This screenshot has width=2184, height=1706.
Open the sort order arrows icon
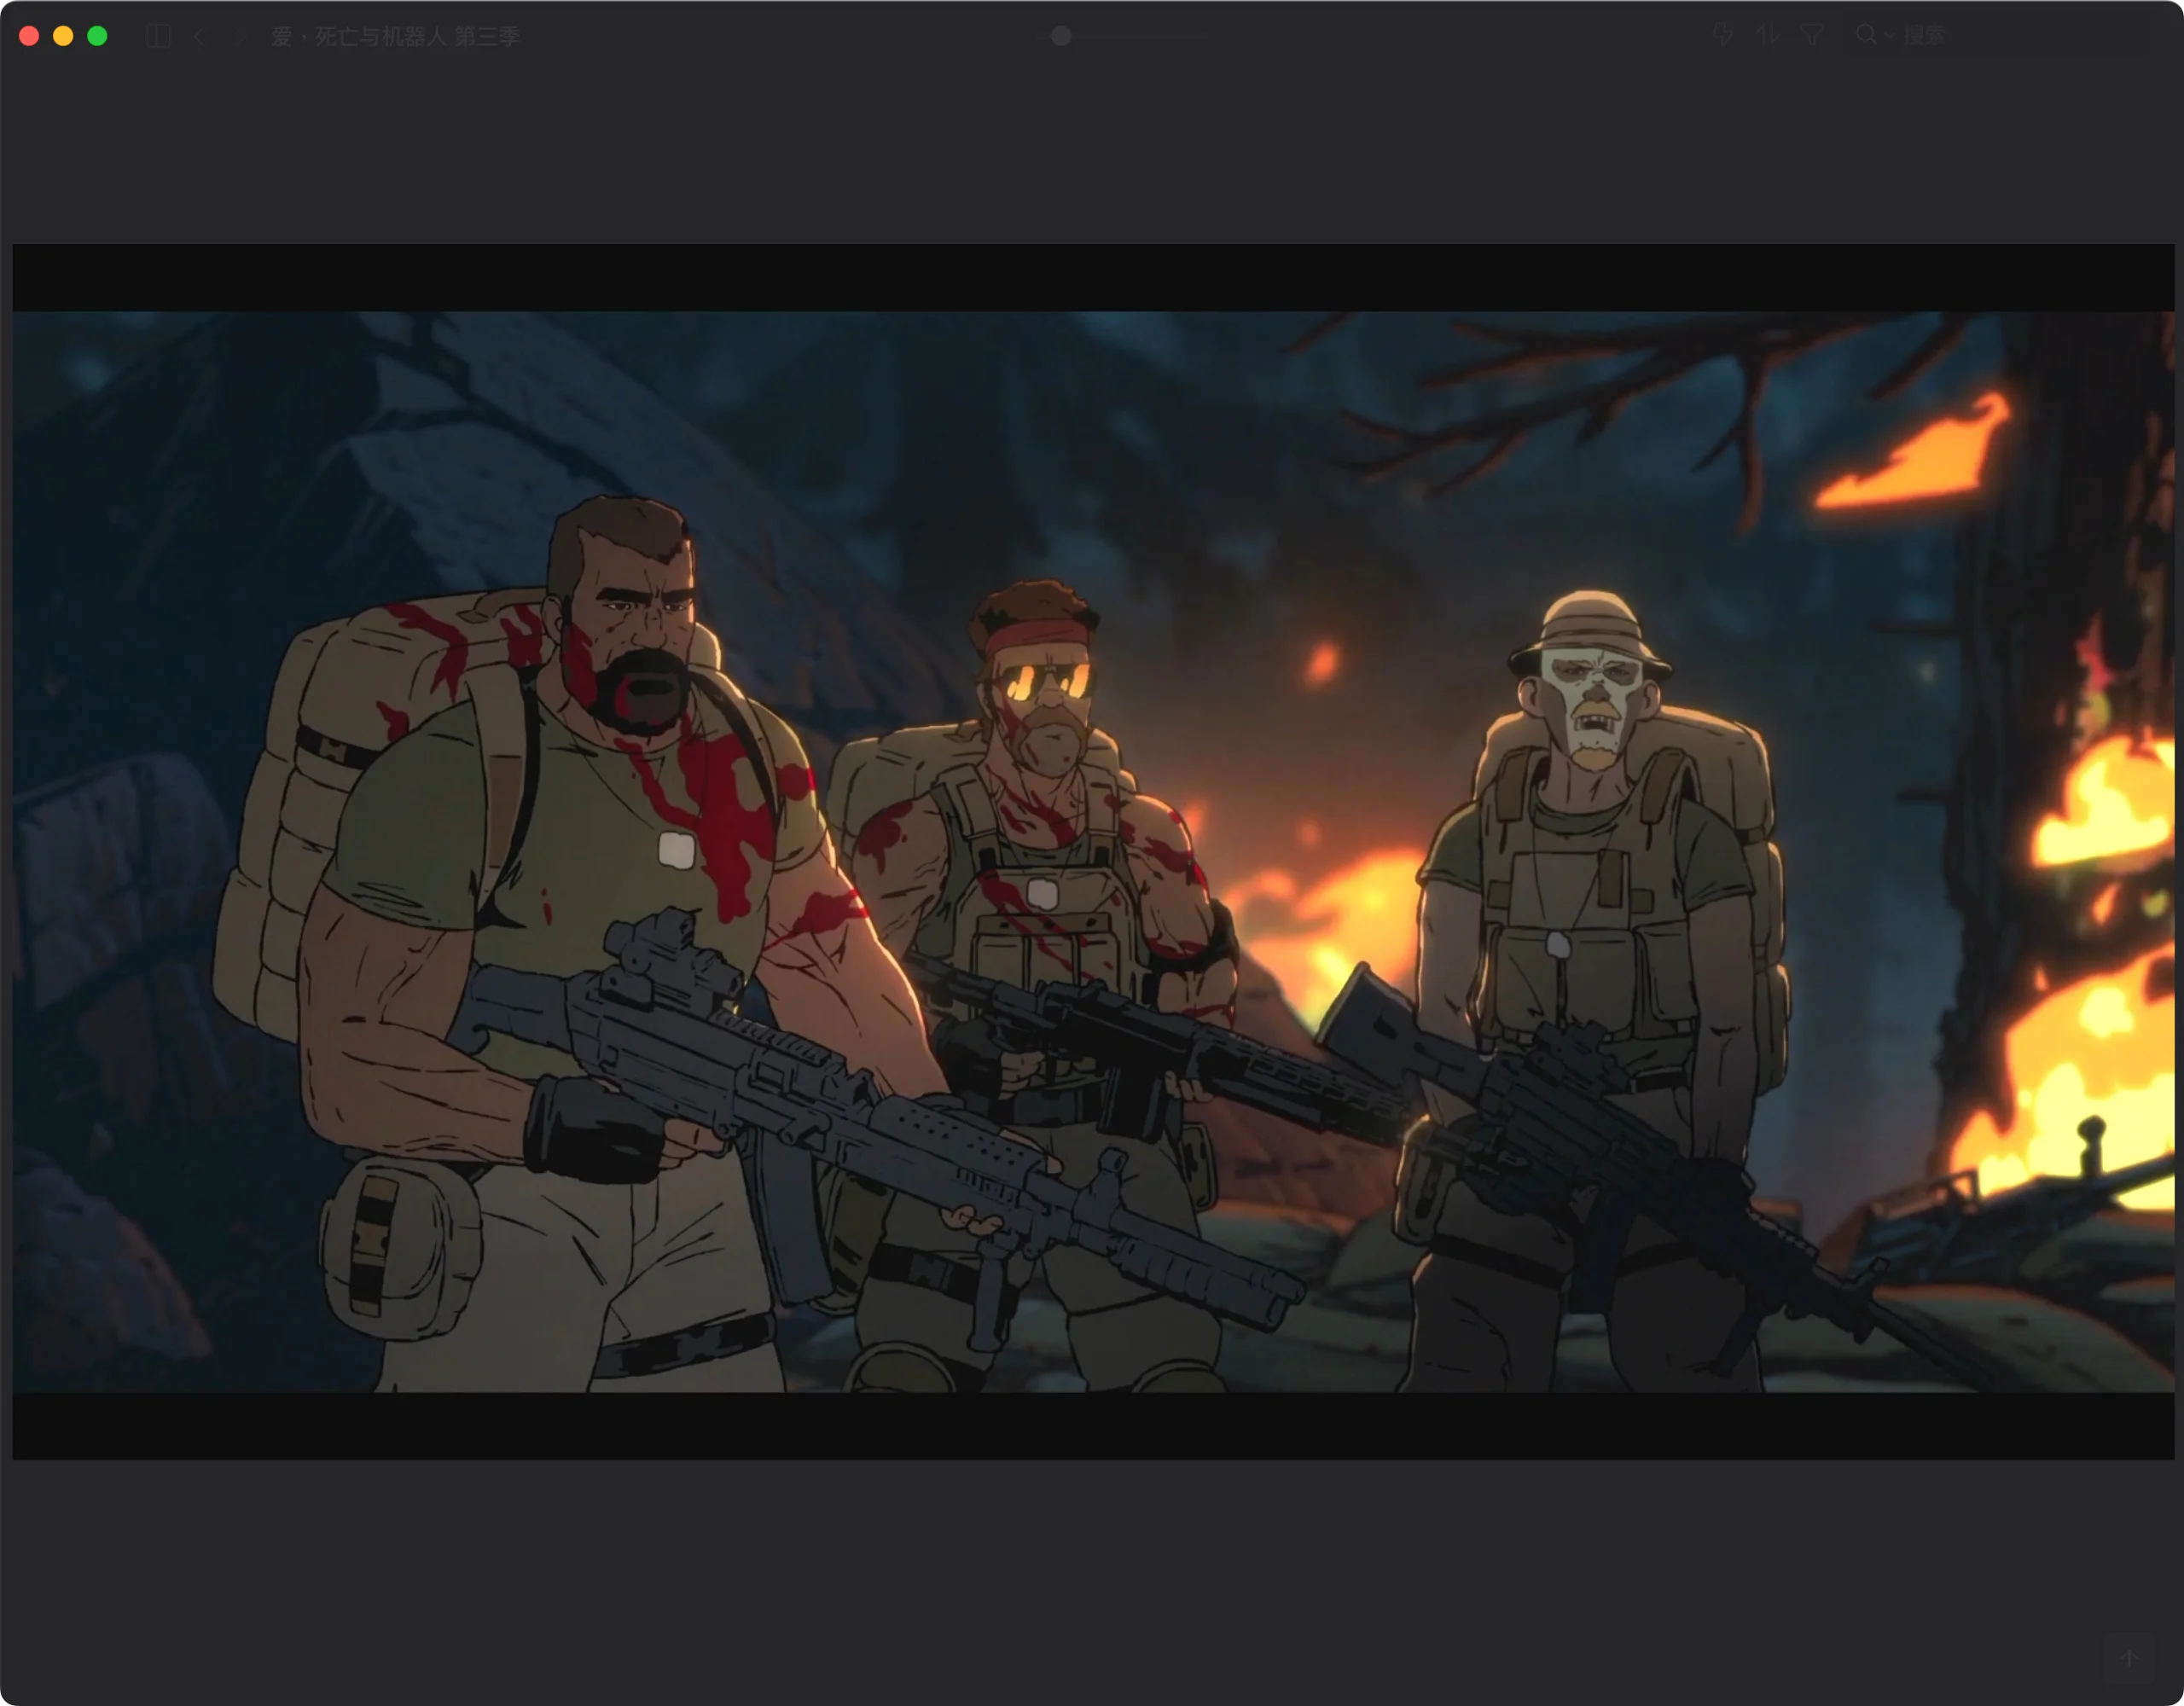click(1767, 36)
